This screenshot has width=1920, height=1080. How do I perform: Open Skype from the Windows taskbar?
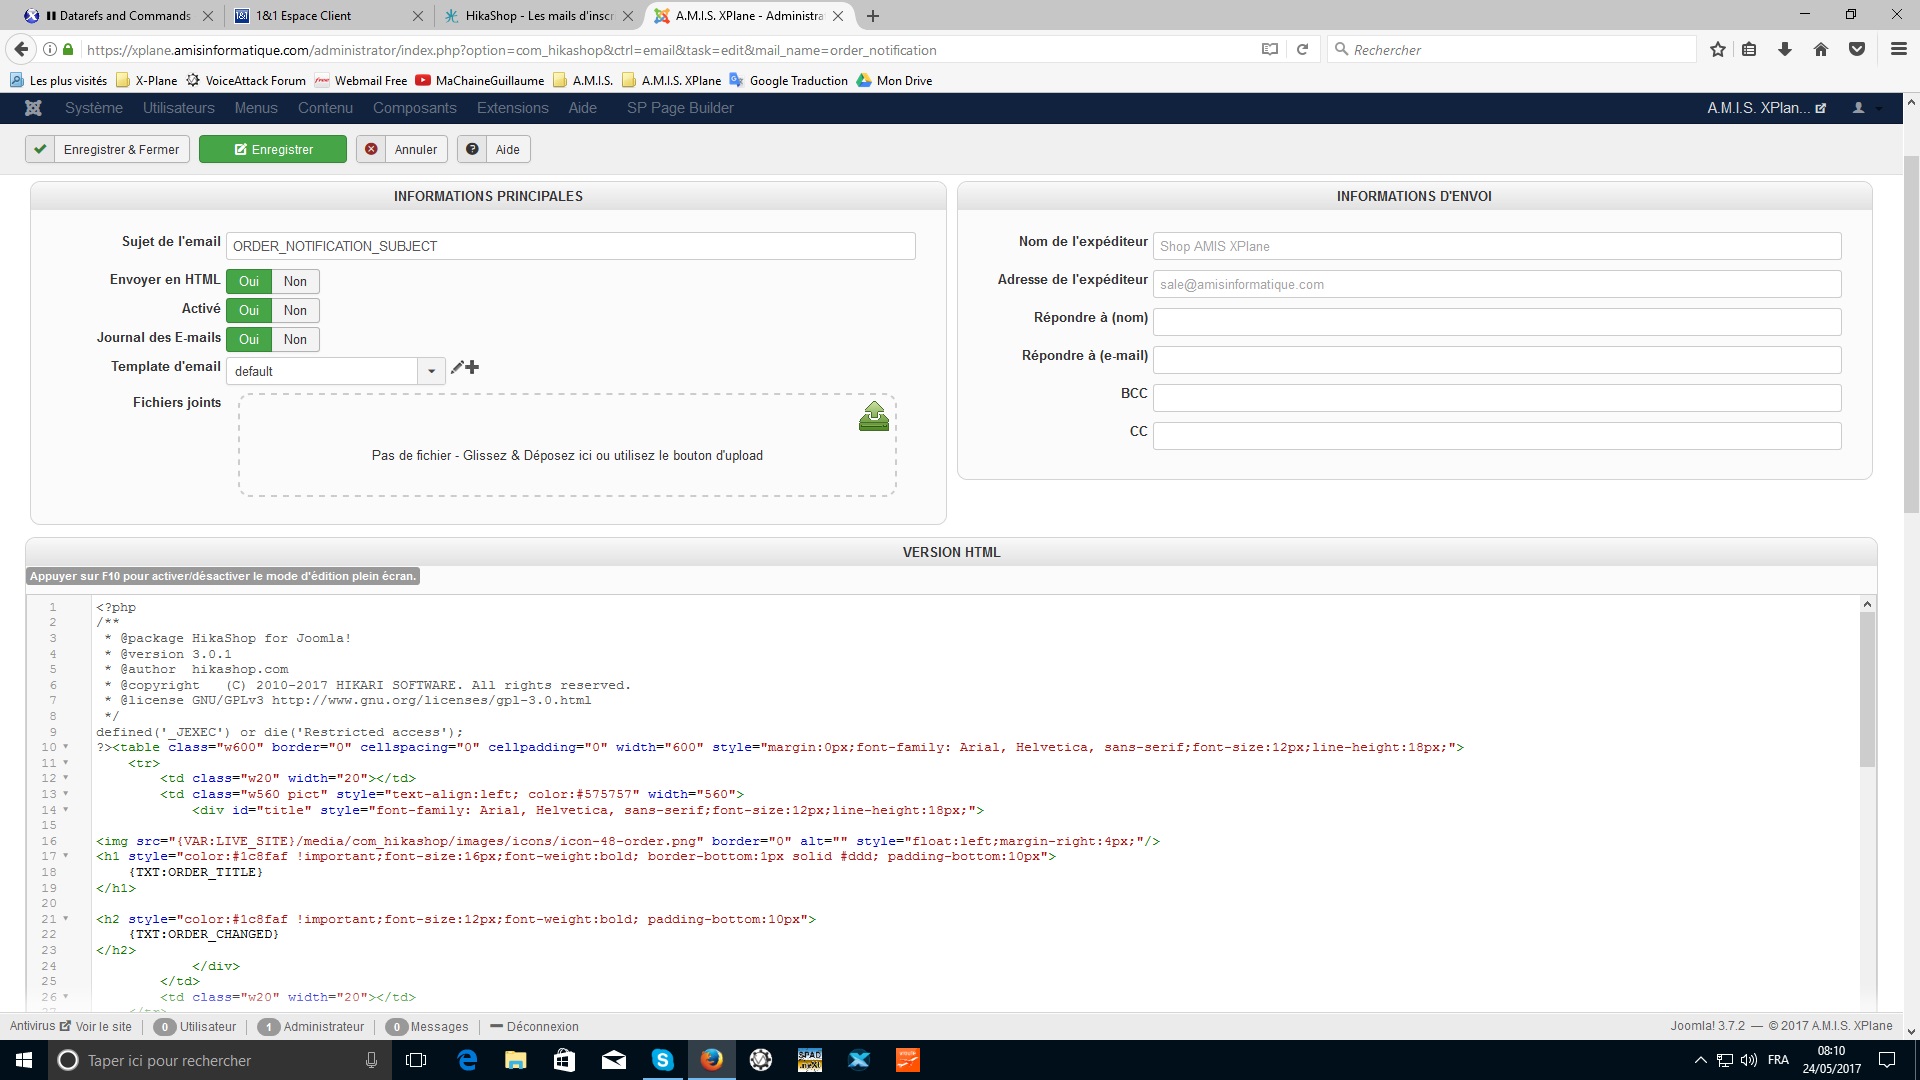tap(662, 1060)
